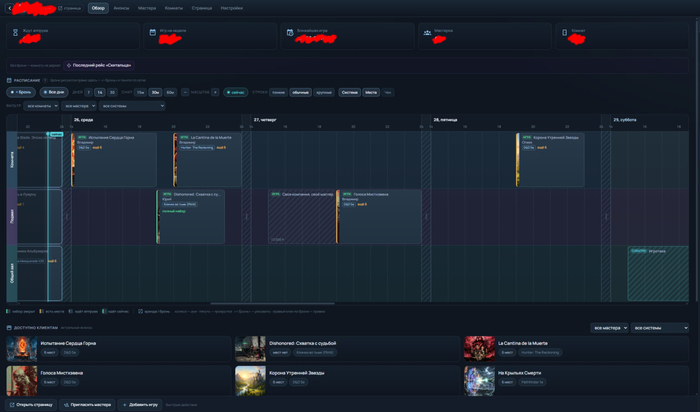Click the icon on 'Открыть страницу' button
Image resolution: width=700 pixels, height=412 pixels.
tap(12, 405)
